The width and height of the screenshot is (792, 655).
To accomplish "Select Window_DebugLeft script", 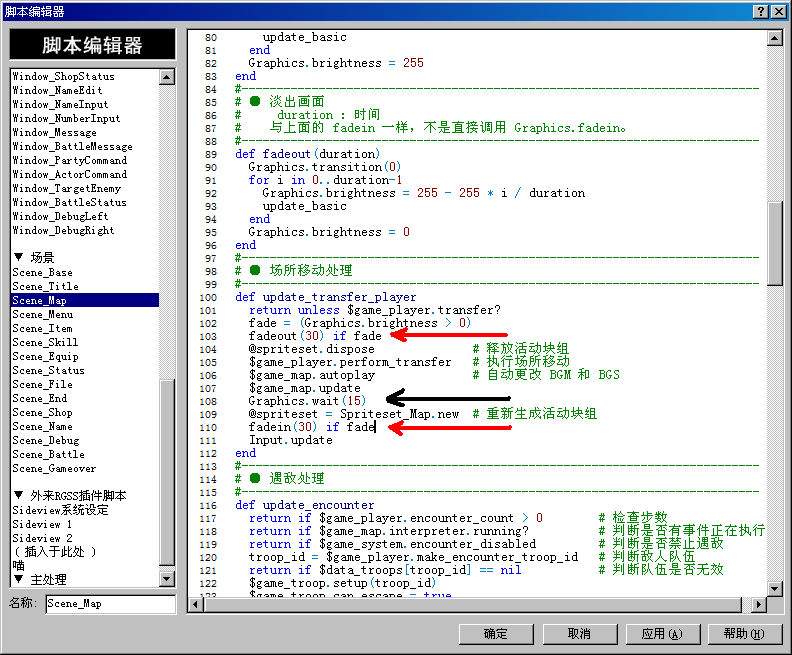I will tap(60, 217).
